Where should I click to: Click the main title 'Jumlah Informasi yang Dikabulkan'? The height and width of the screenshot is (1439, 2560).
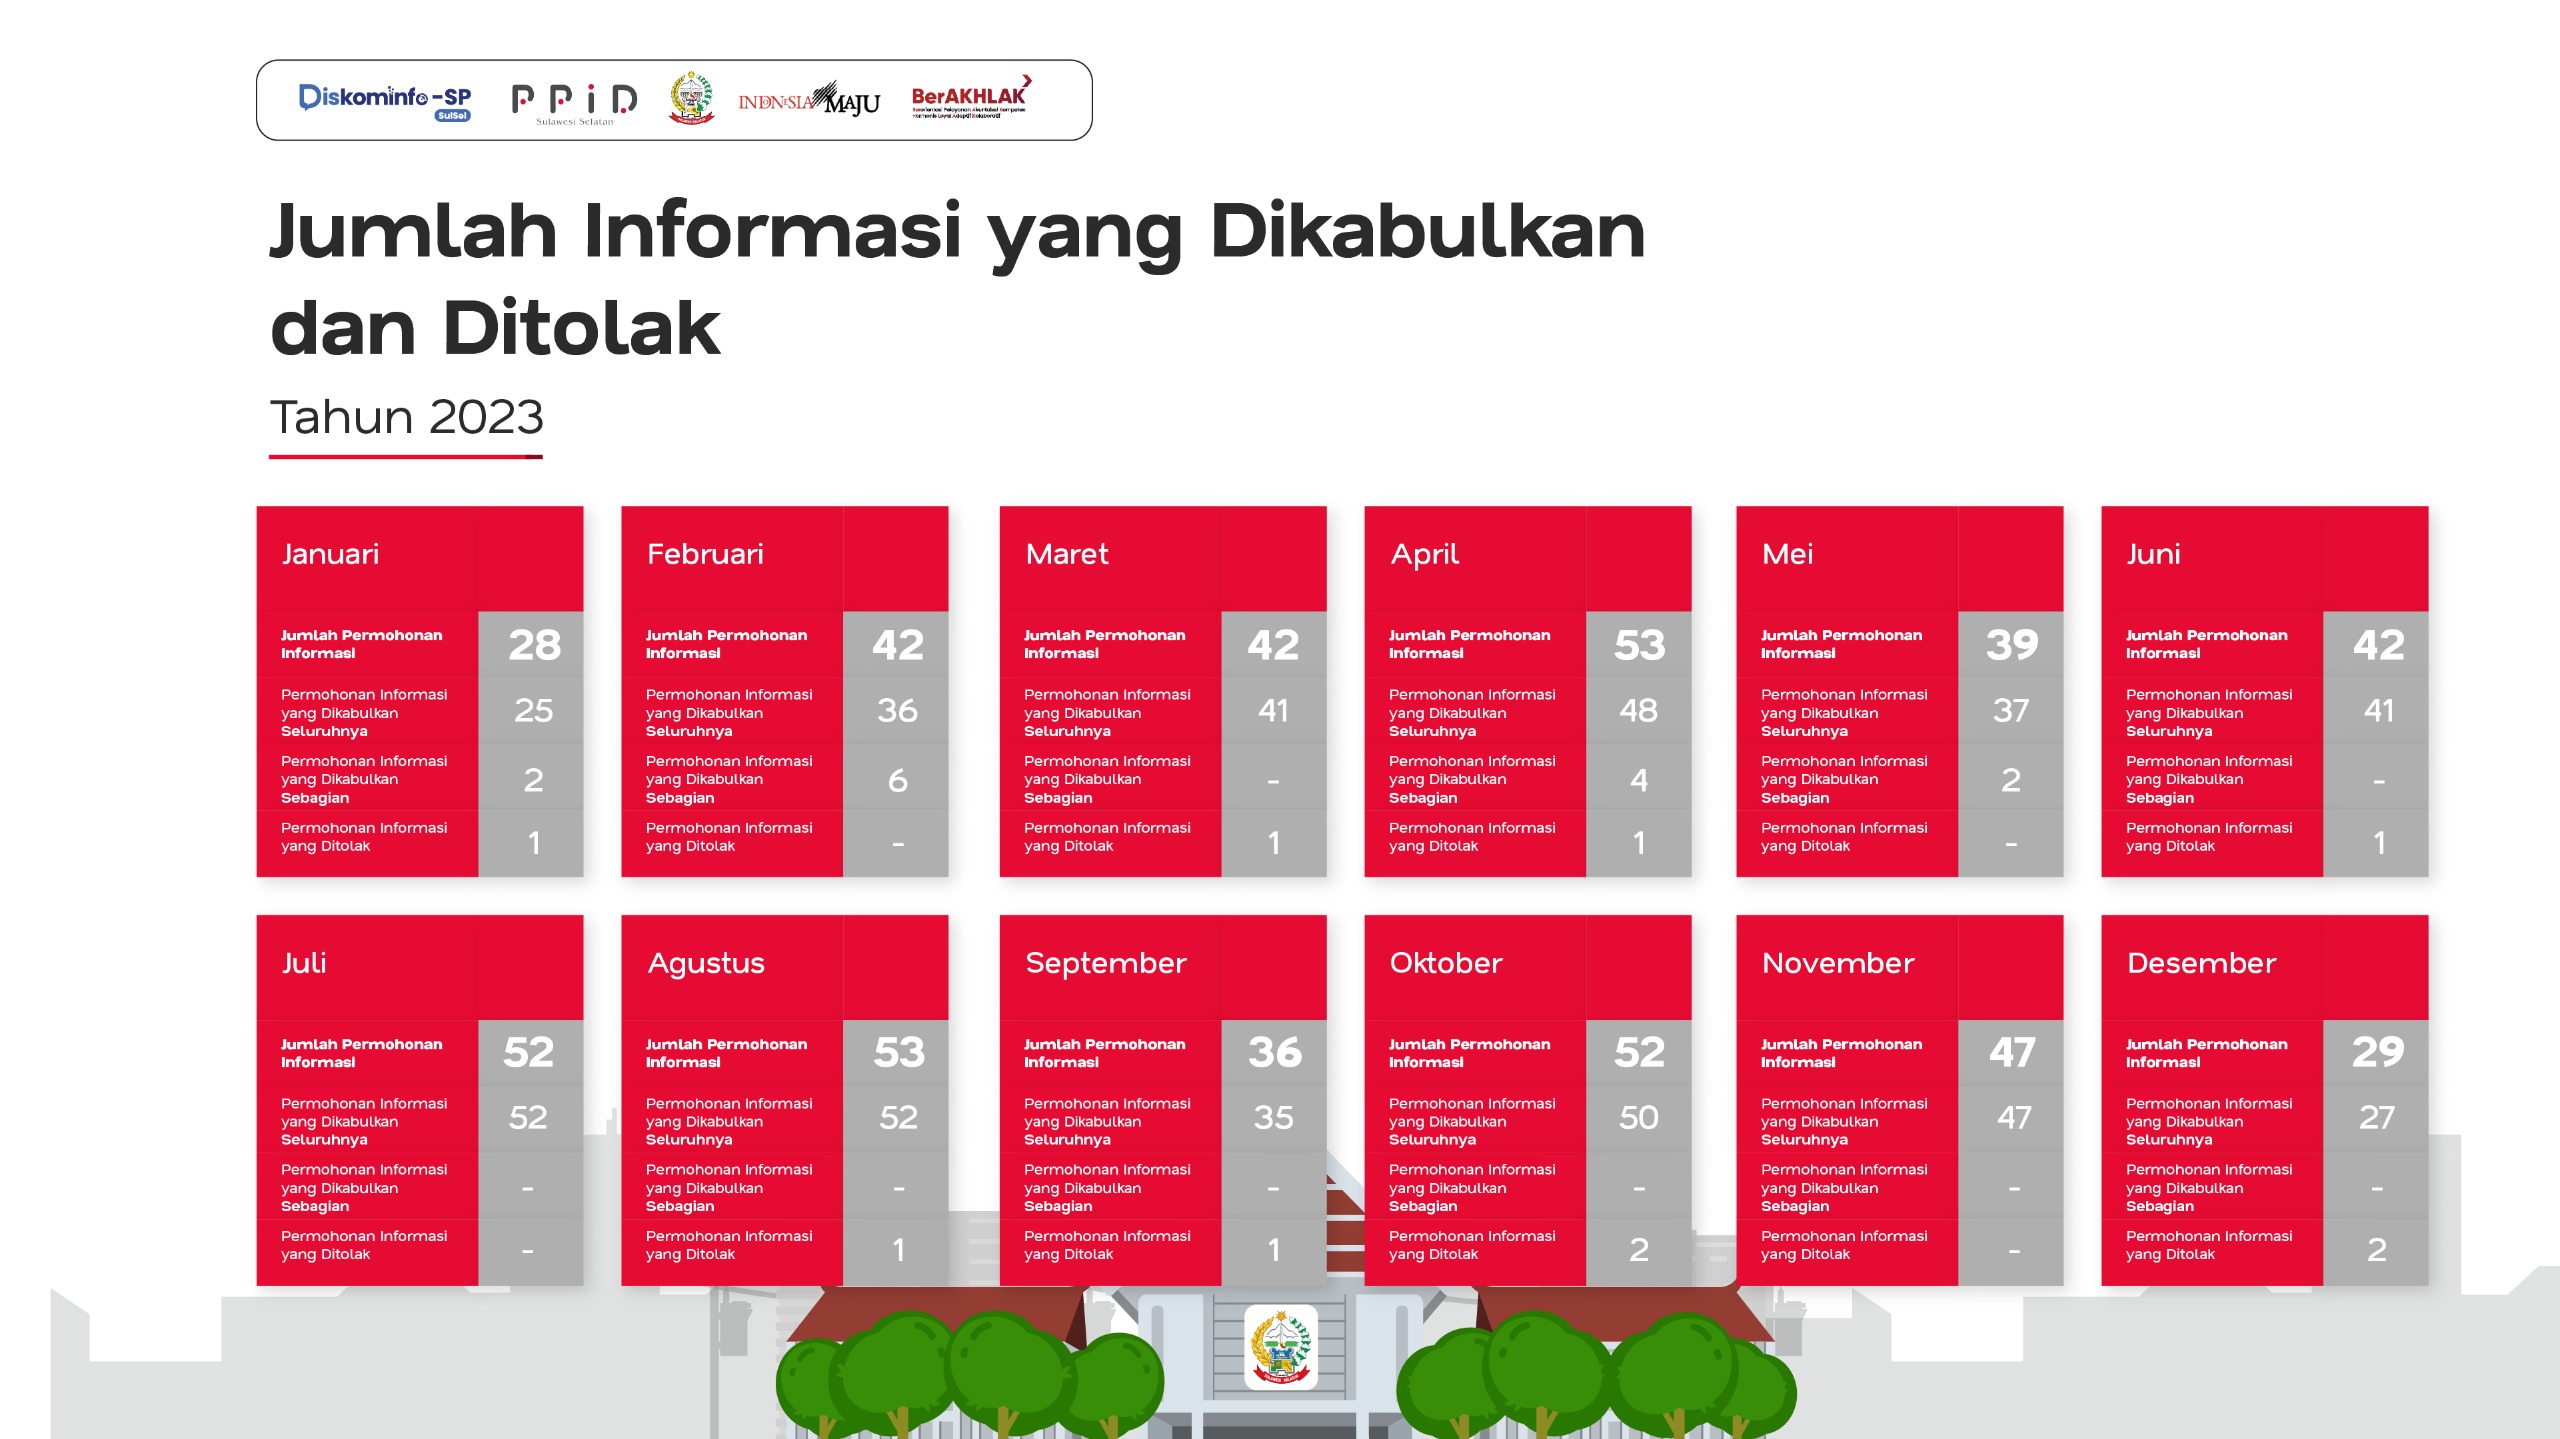(957, 232)
